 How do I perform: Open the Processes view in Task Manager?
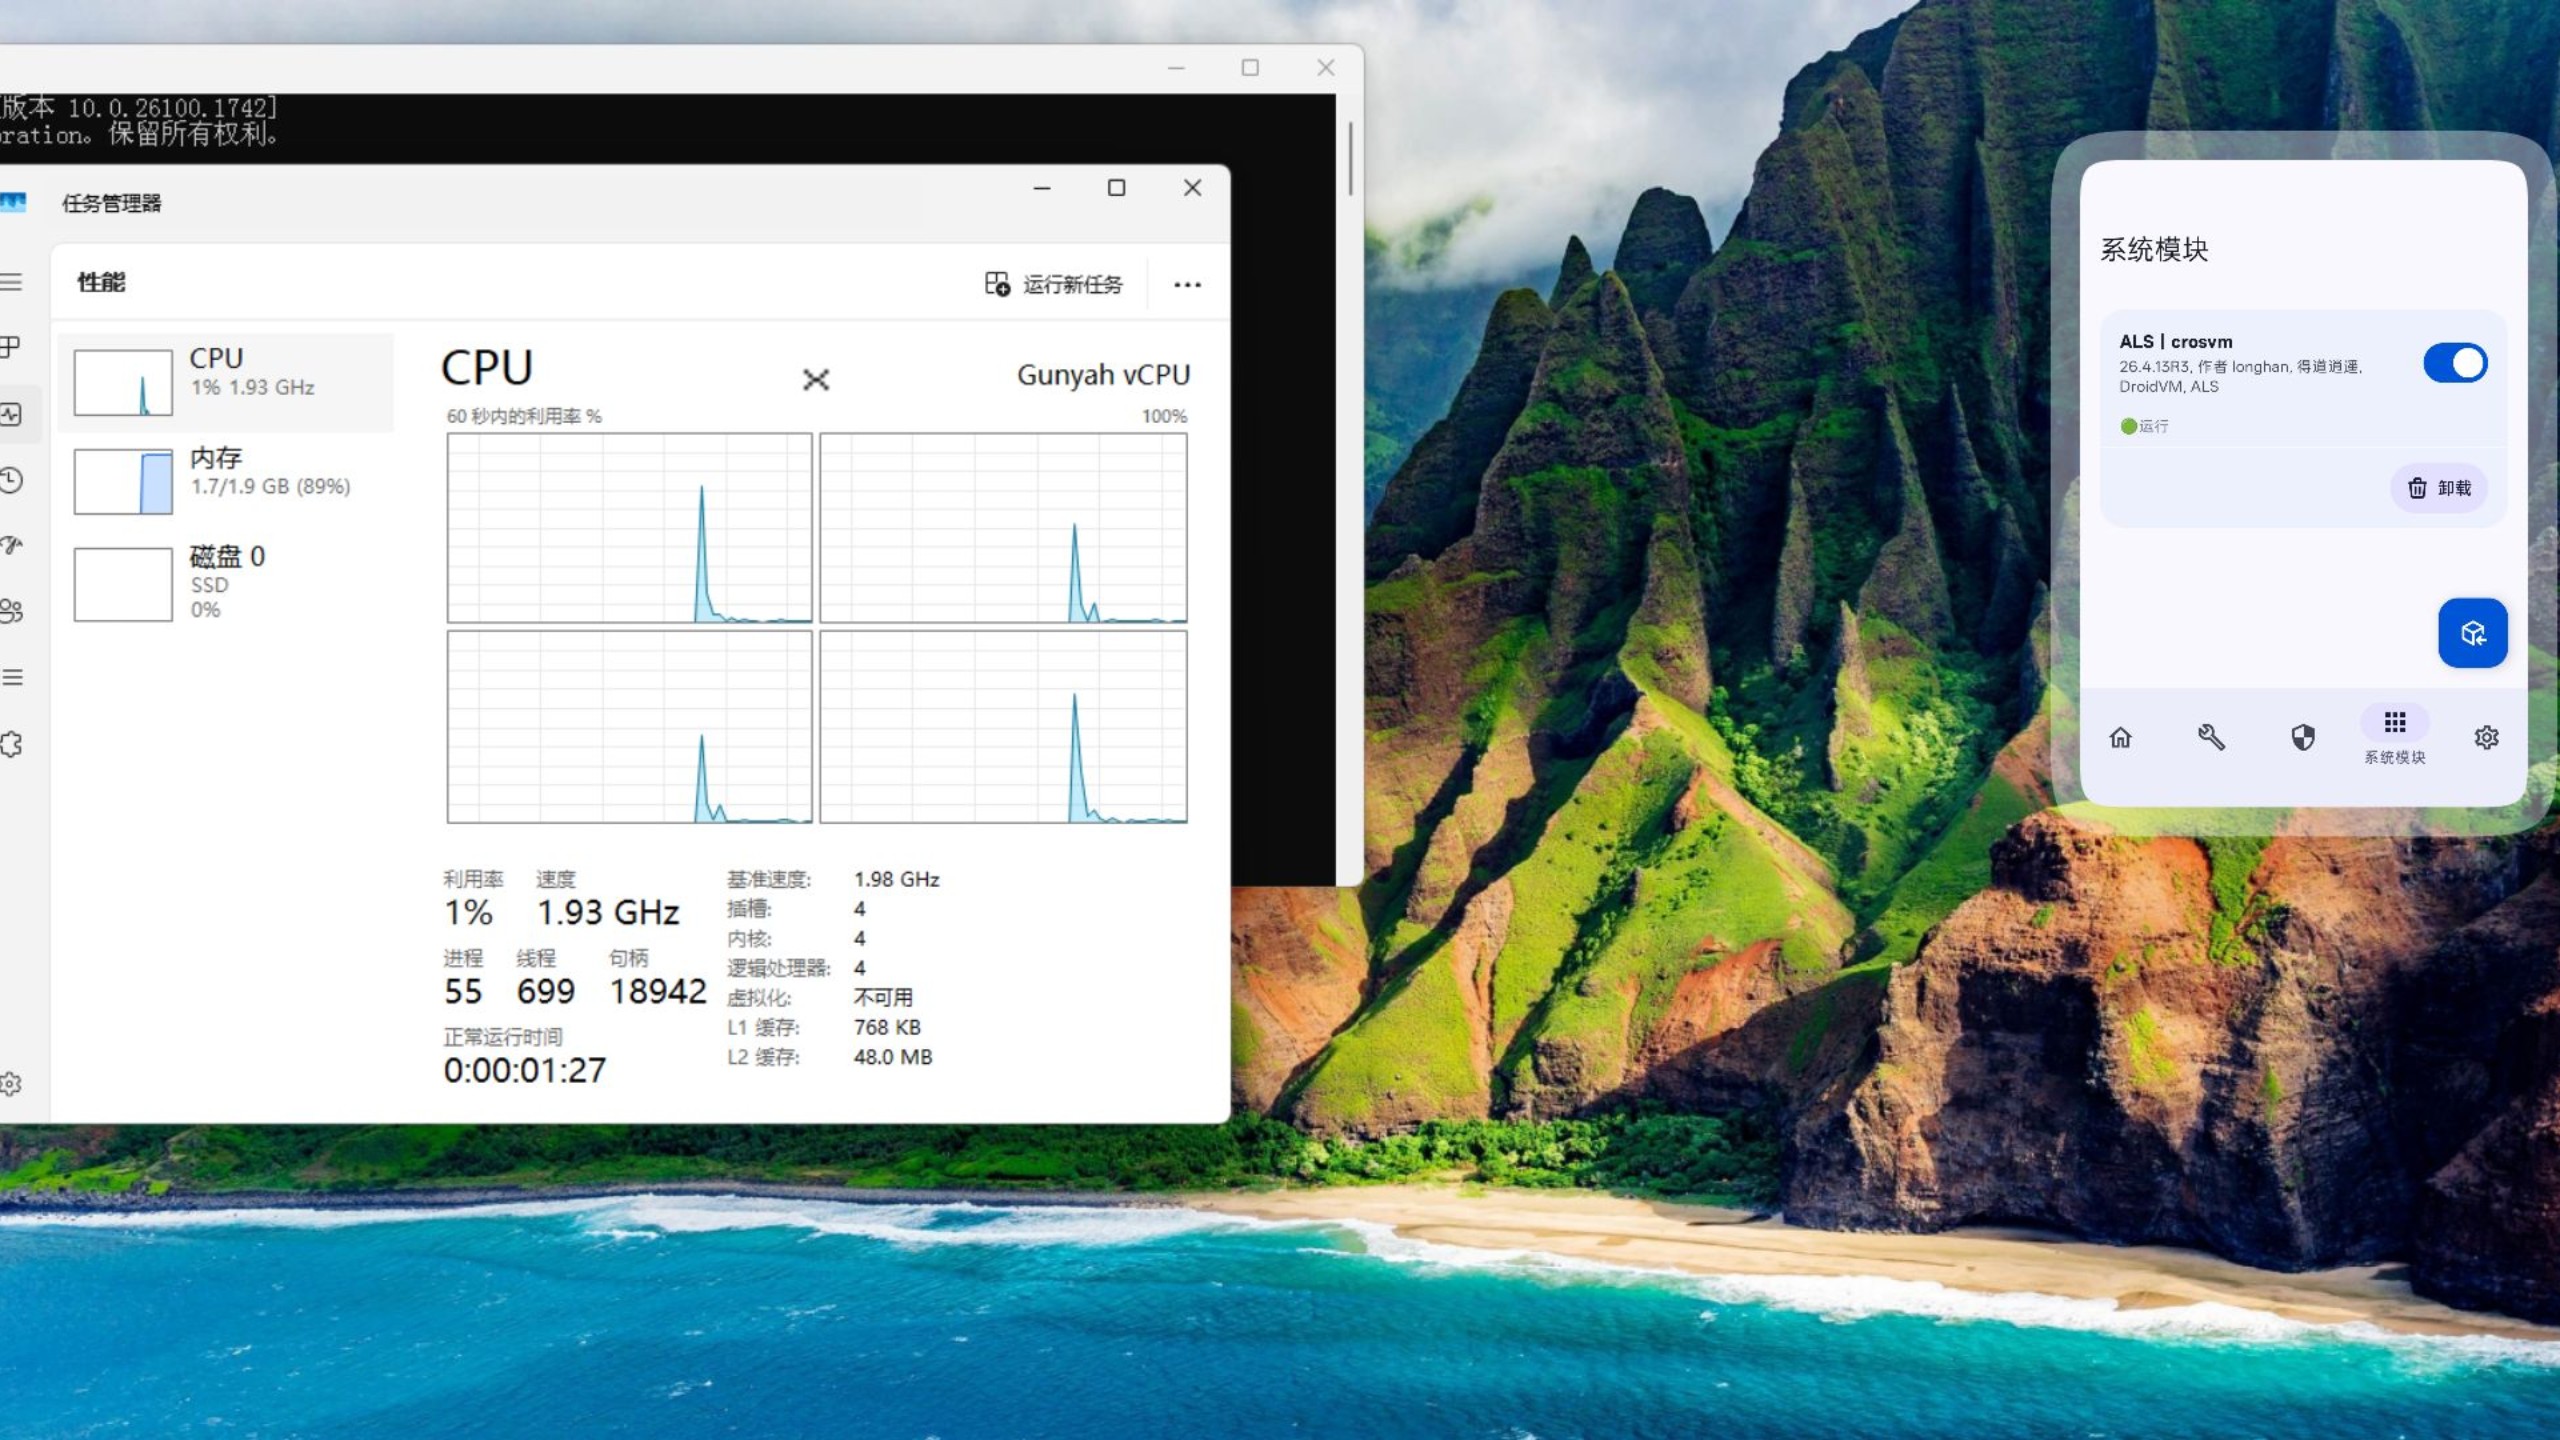13,348
